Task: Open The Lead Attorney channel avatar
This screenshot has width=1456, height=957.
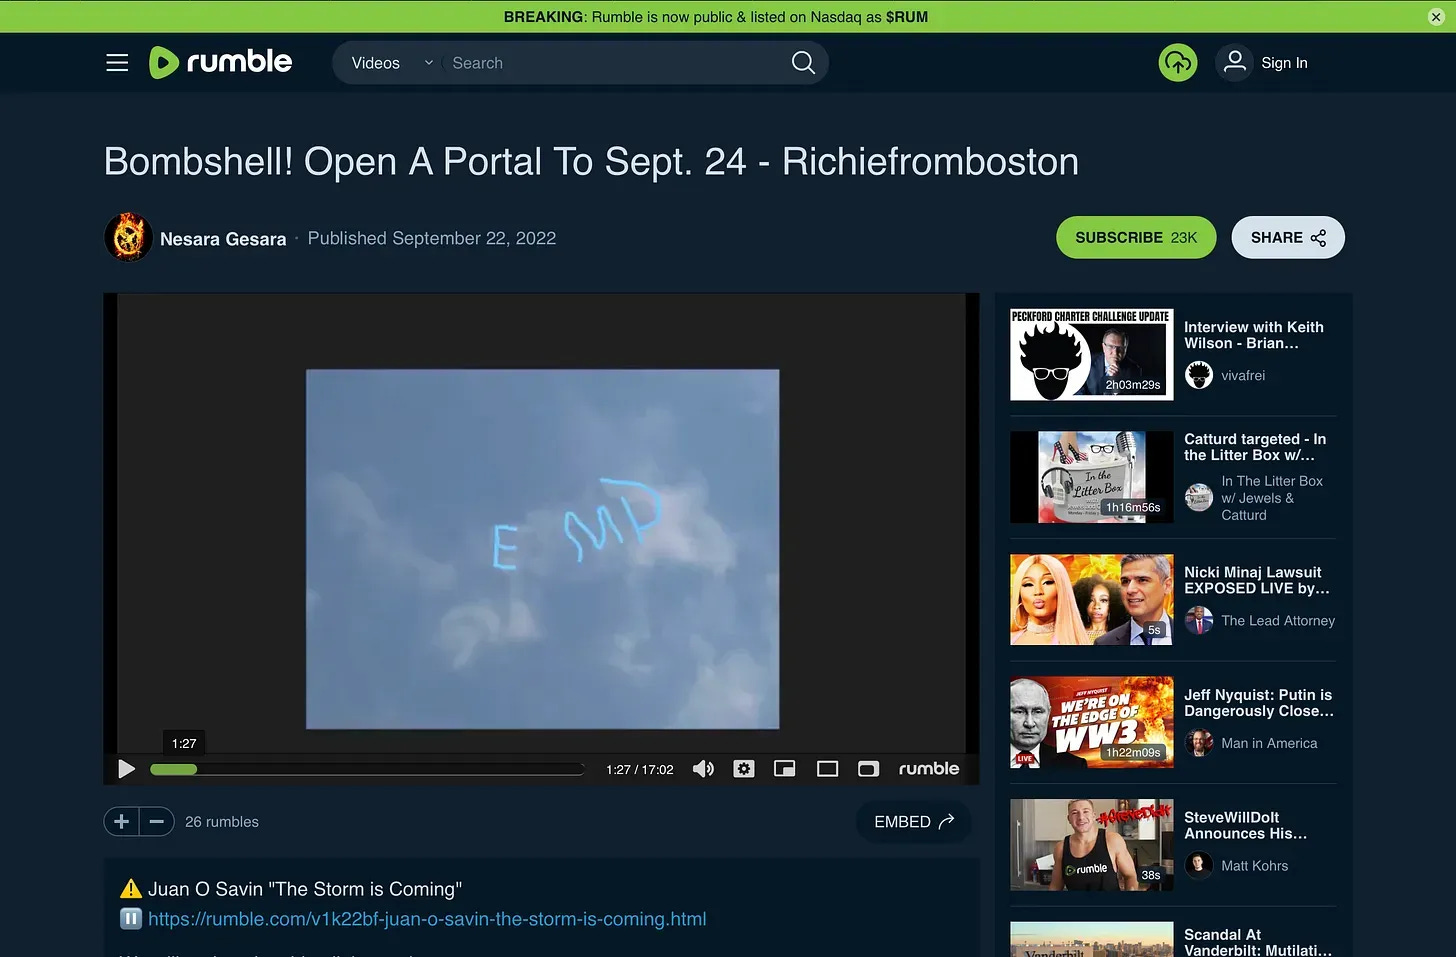Action: click(x=1199, y=621)
